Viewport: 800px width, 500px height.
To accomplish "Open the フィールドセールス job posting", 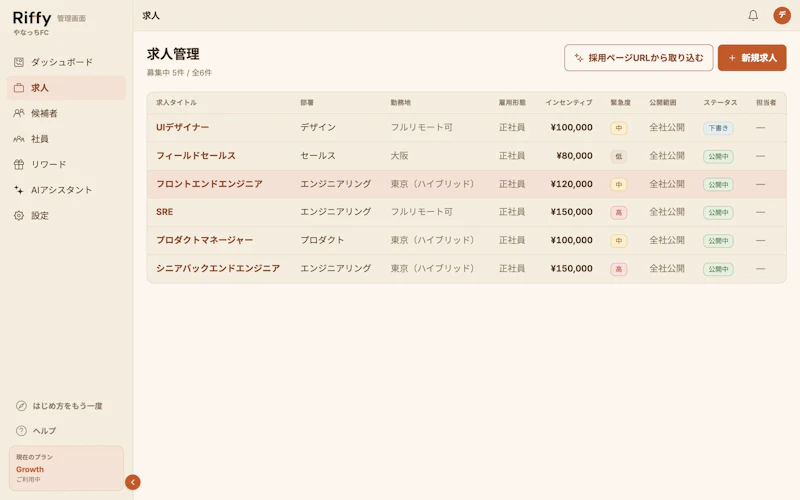I will pyautogui.click(x=196, y=156).
